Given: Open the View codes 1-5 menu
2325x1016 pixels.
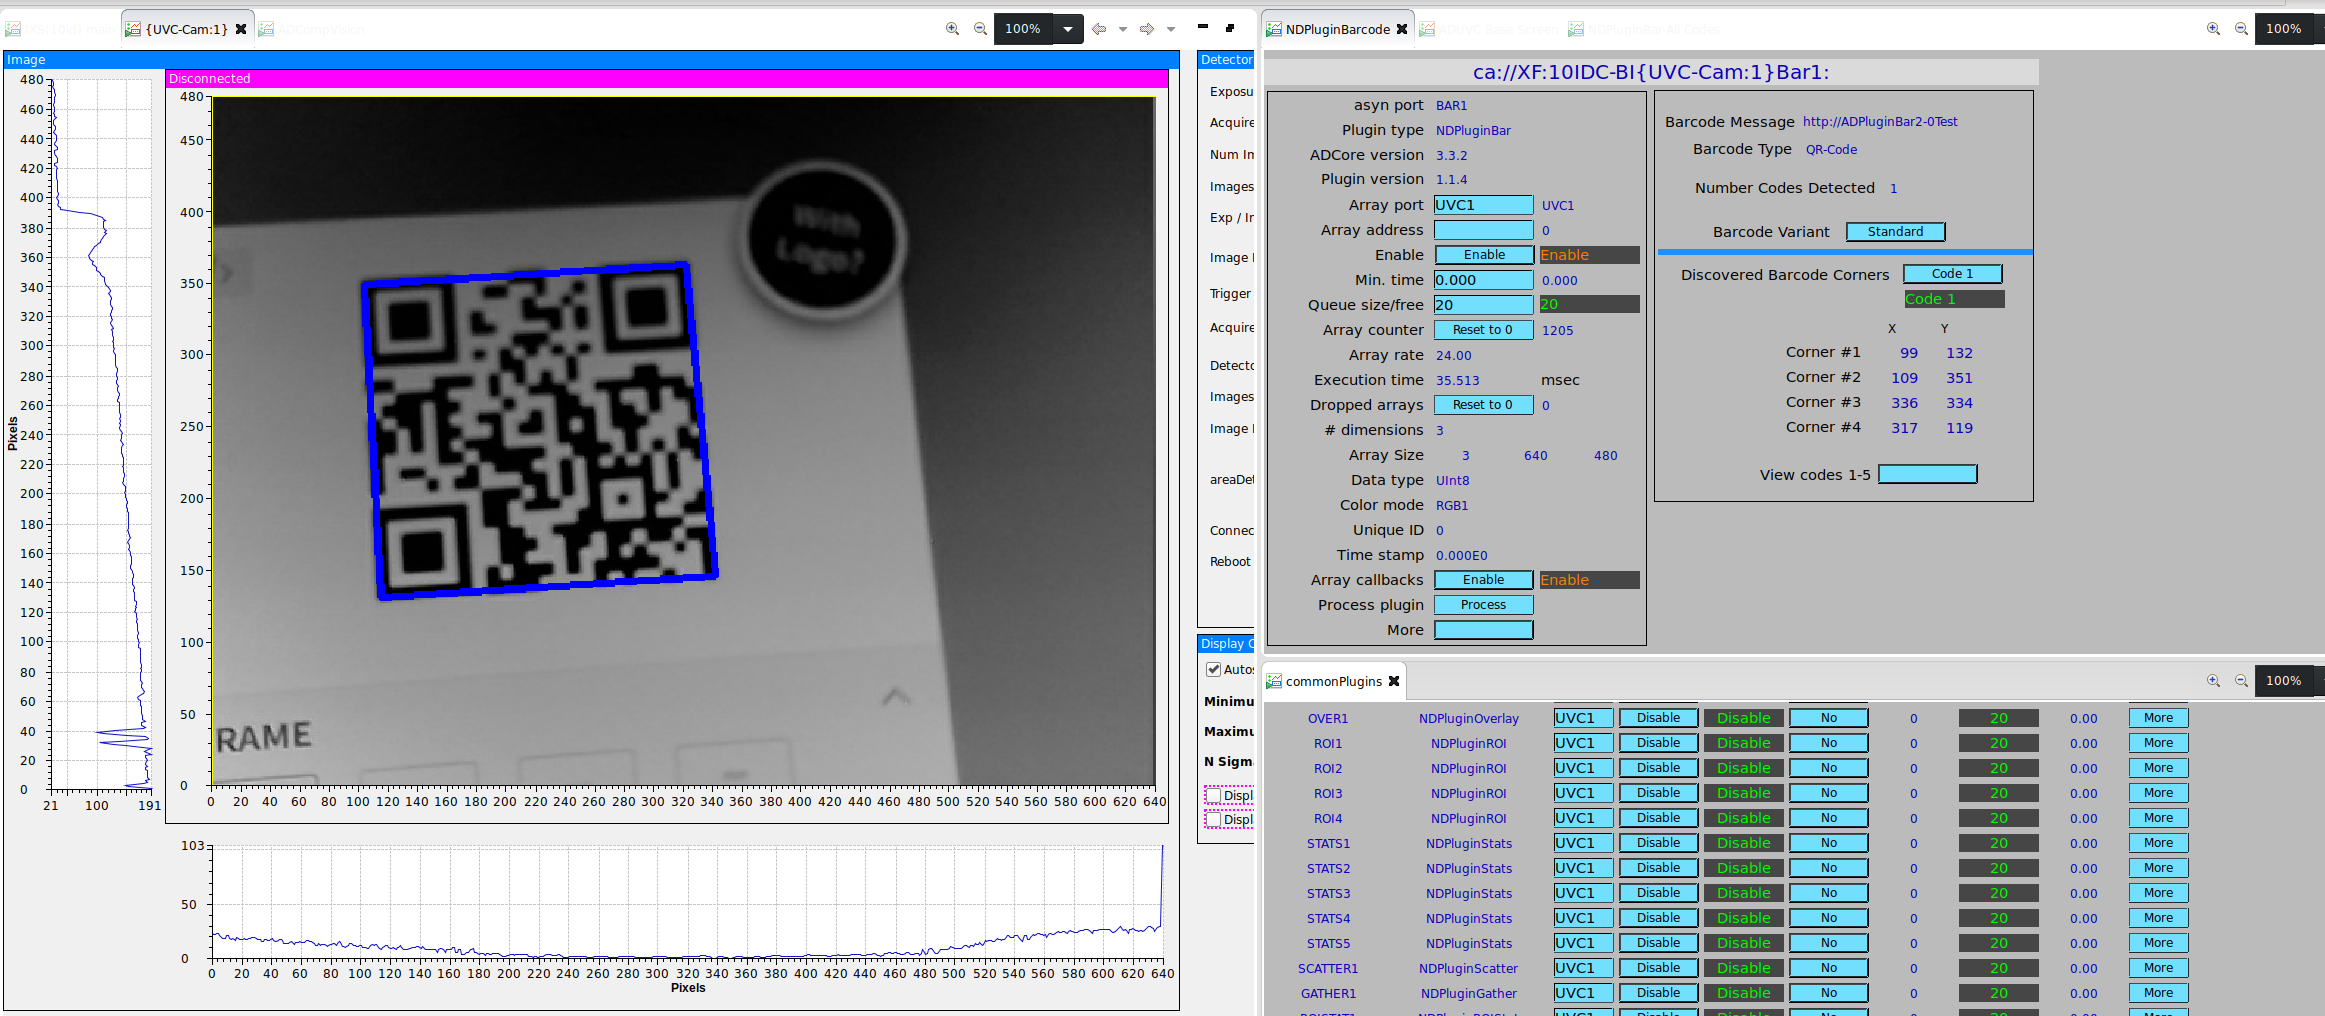Looking at the screenshot, I should point(1927,474).
